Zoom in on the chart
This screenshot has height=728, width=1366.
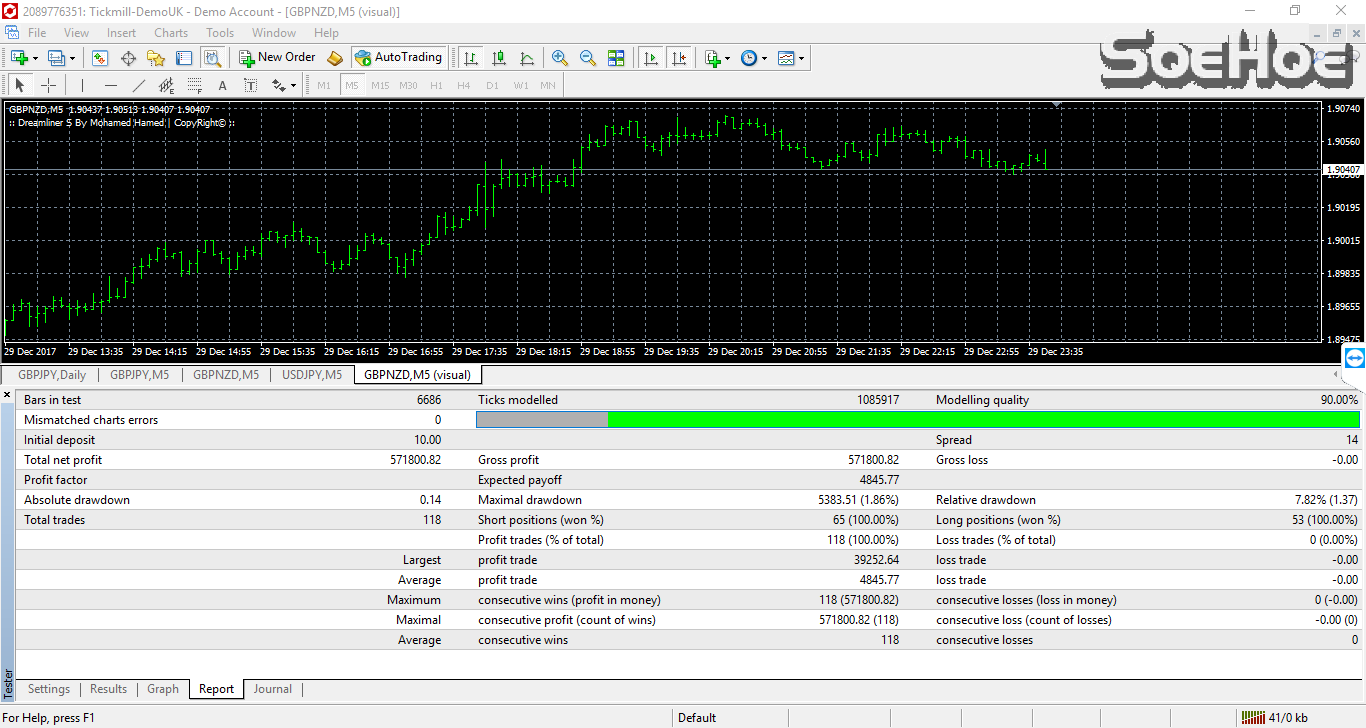[x=560, y=58]
